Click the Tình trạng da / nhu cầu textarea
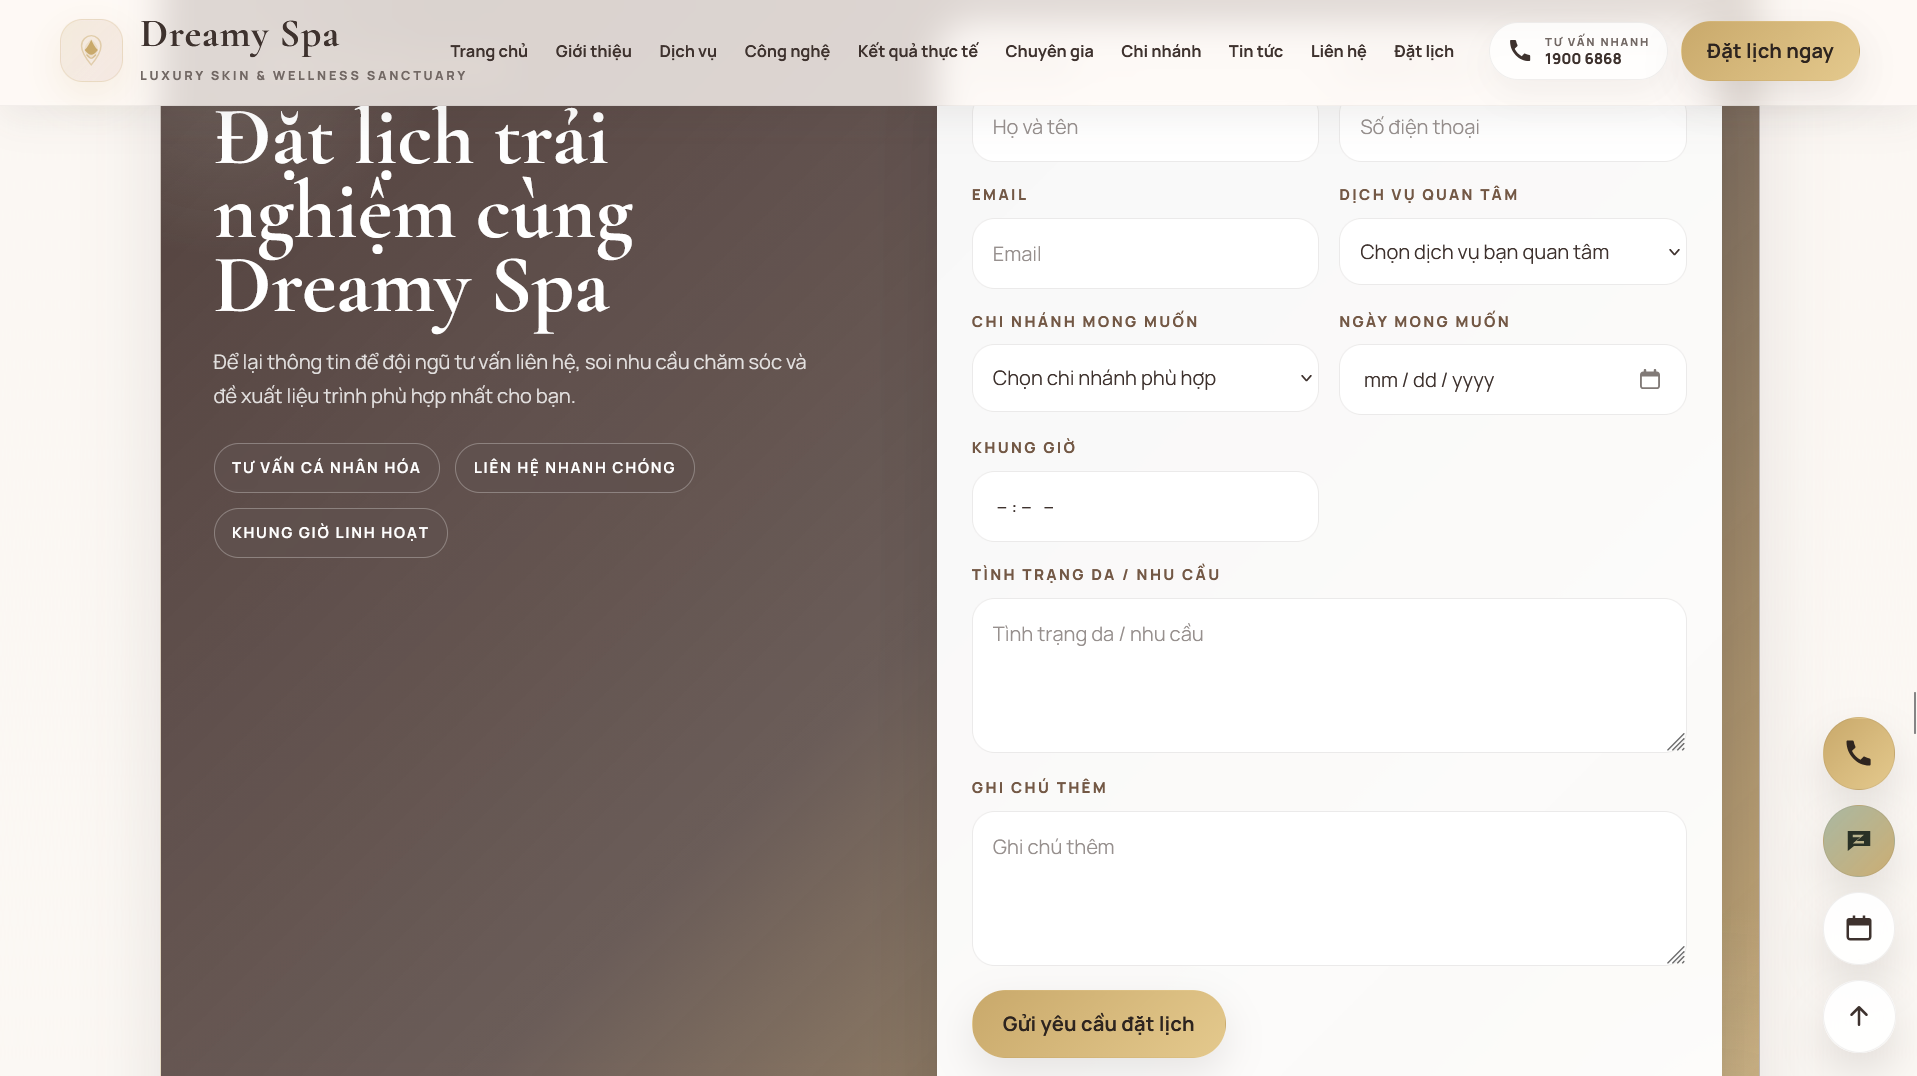This screenshot has height=1076, width=1917. tap(1328, 675)
